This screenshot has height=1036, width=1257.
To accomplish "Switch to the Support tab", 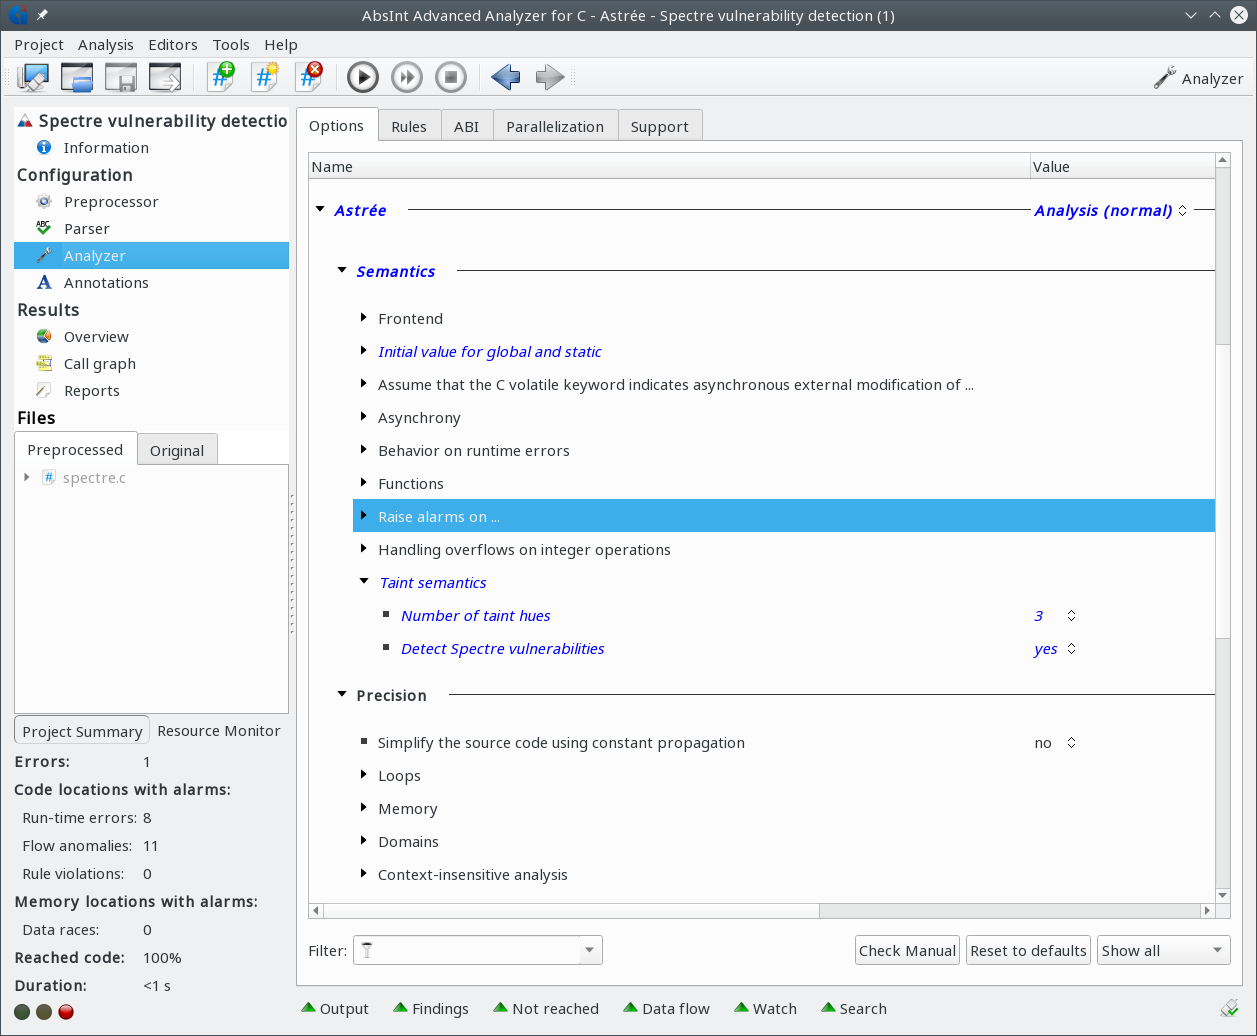I will [660, 127].
